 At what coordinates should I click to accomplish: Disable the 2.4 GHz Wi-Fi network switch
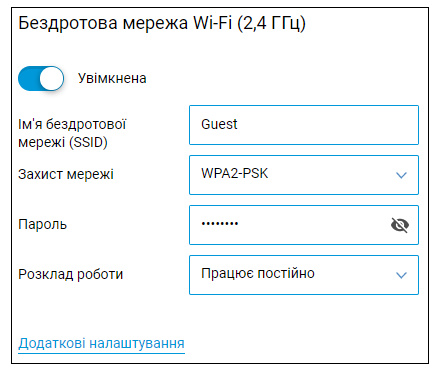[41, 79]
